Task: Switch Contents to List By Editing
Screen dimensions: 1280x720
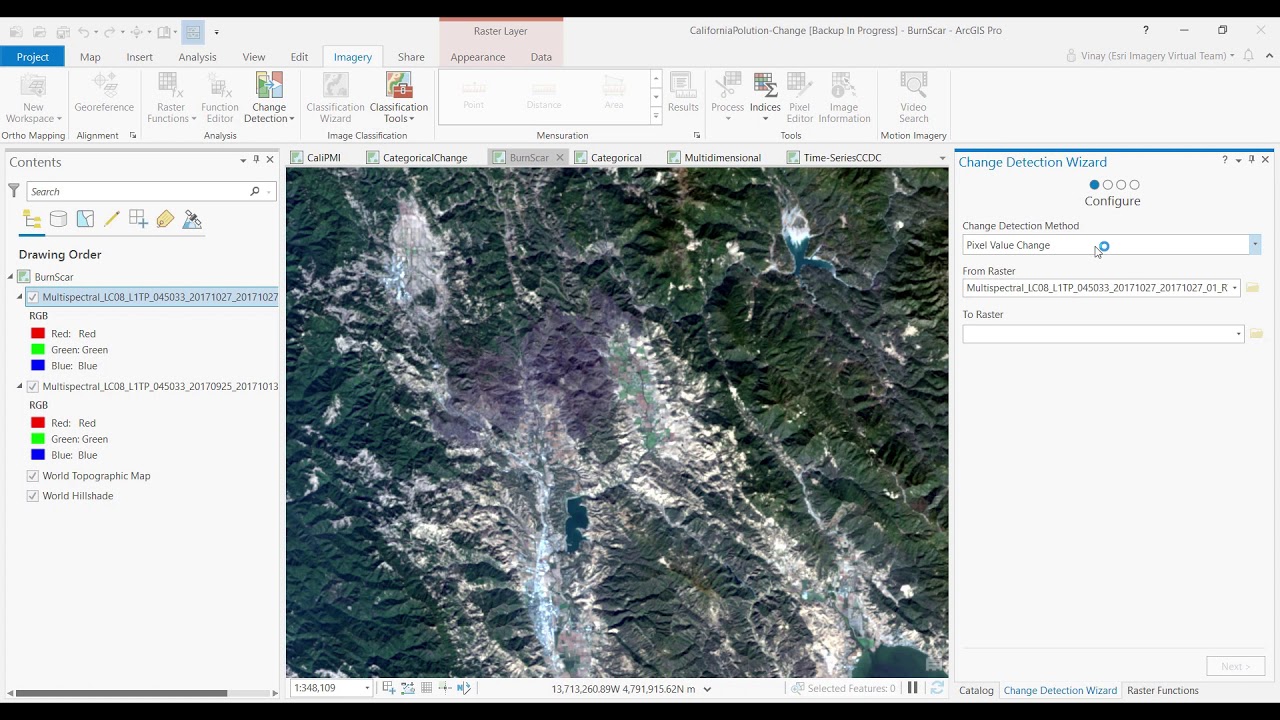Action: coord(112,220)
